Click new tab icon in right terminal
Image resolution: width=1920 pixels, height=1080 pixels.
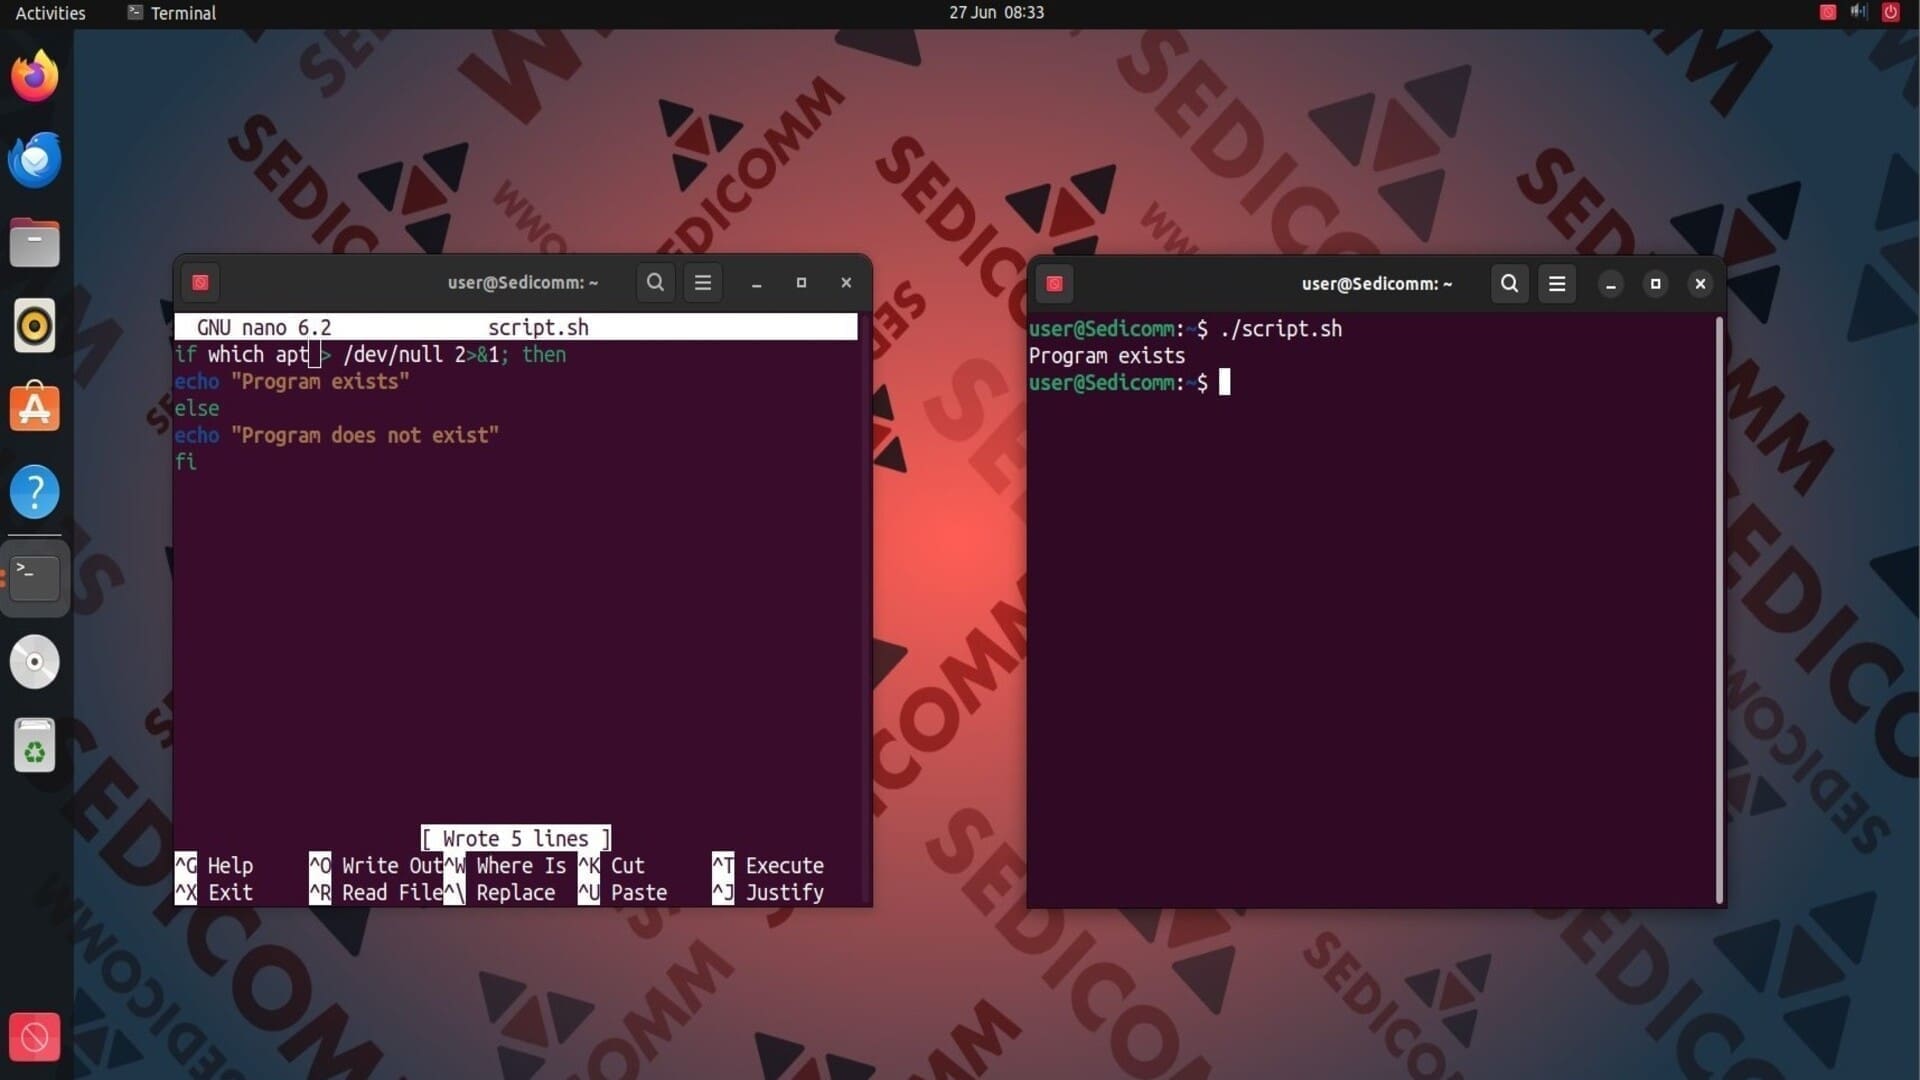coord(1054,284)
